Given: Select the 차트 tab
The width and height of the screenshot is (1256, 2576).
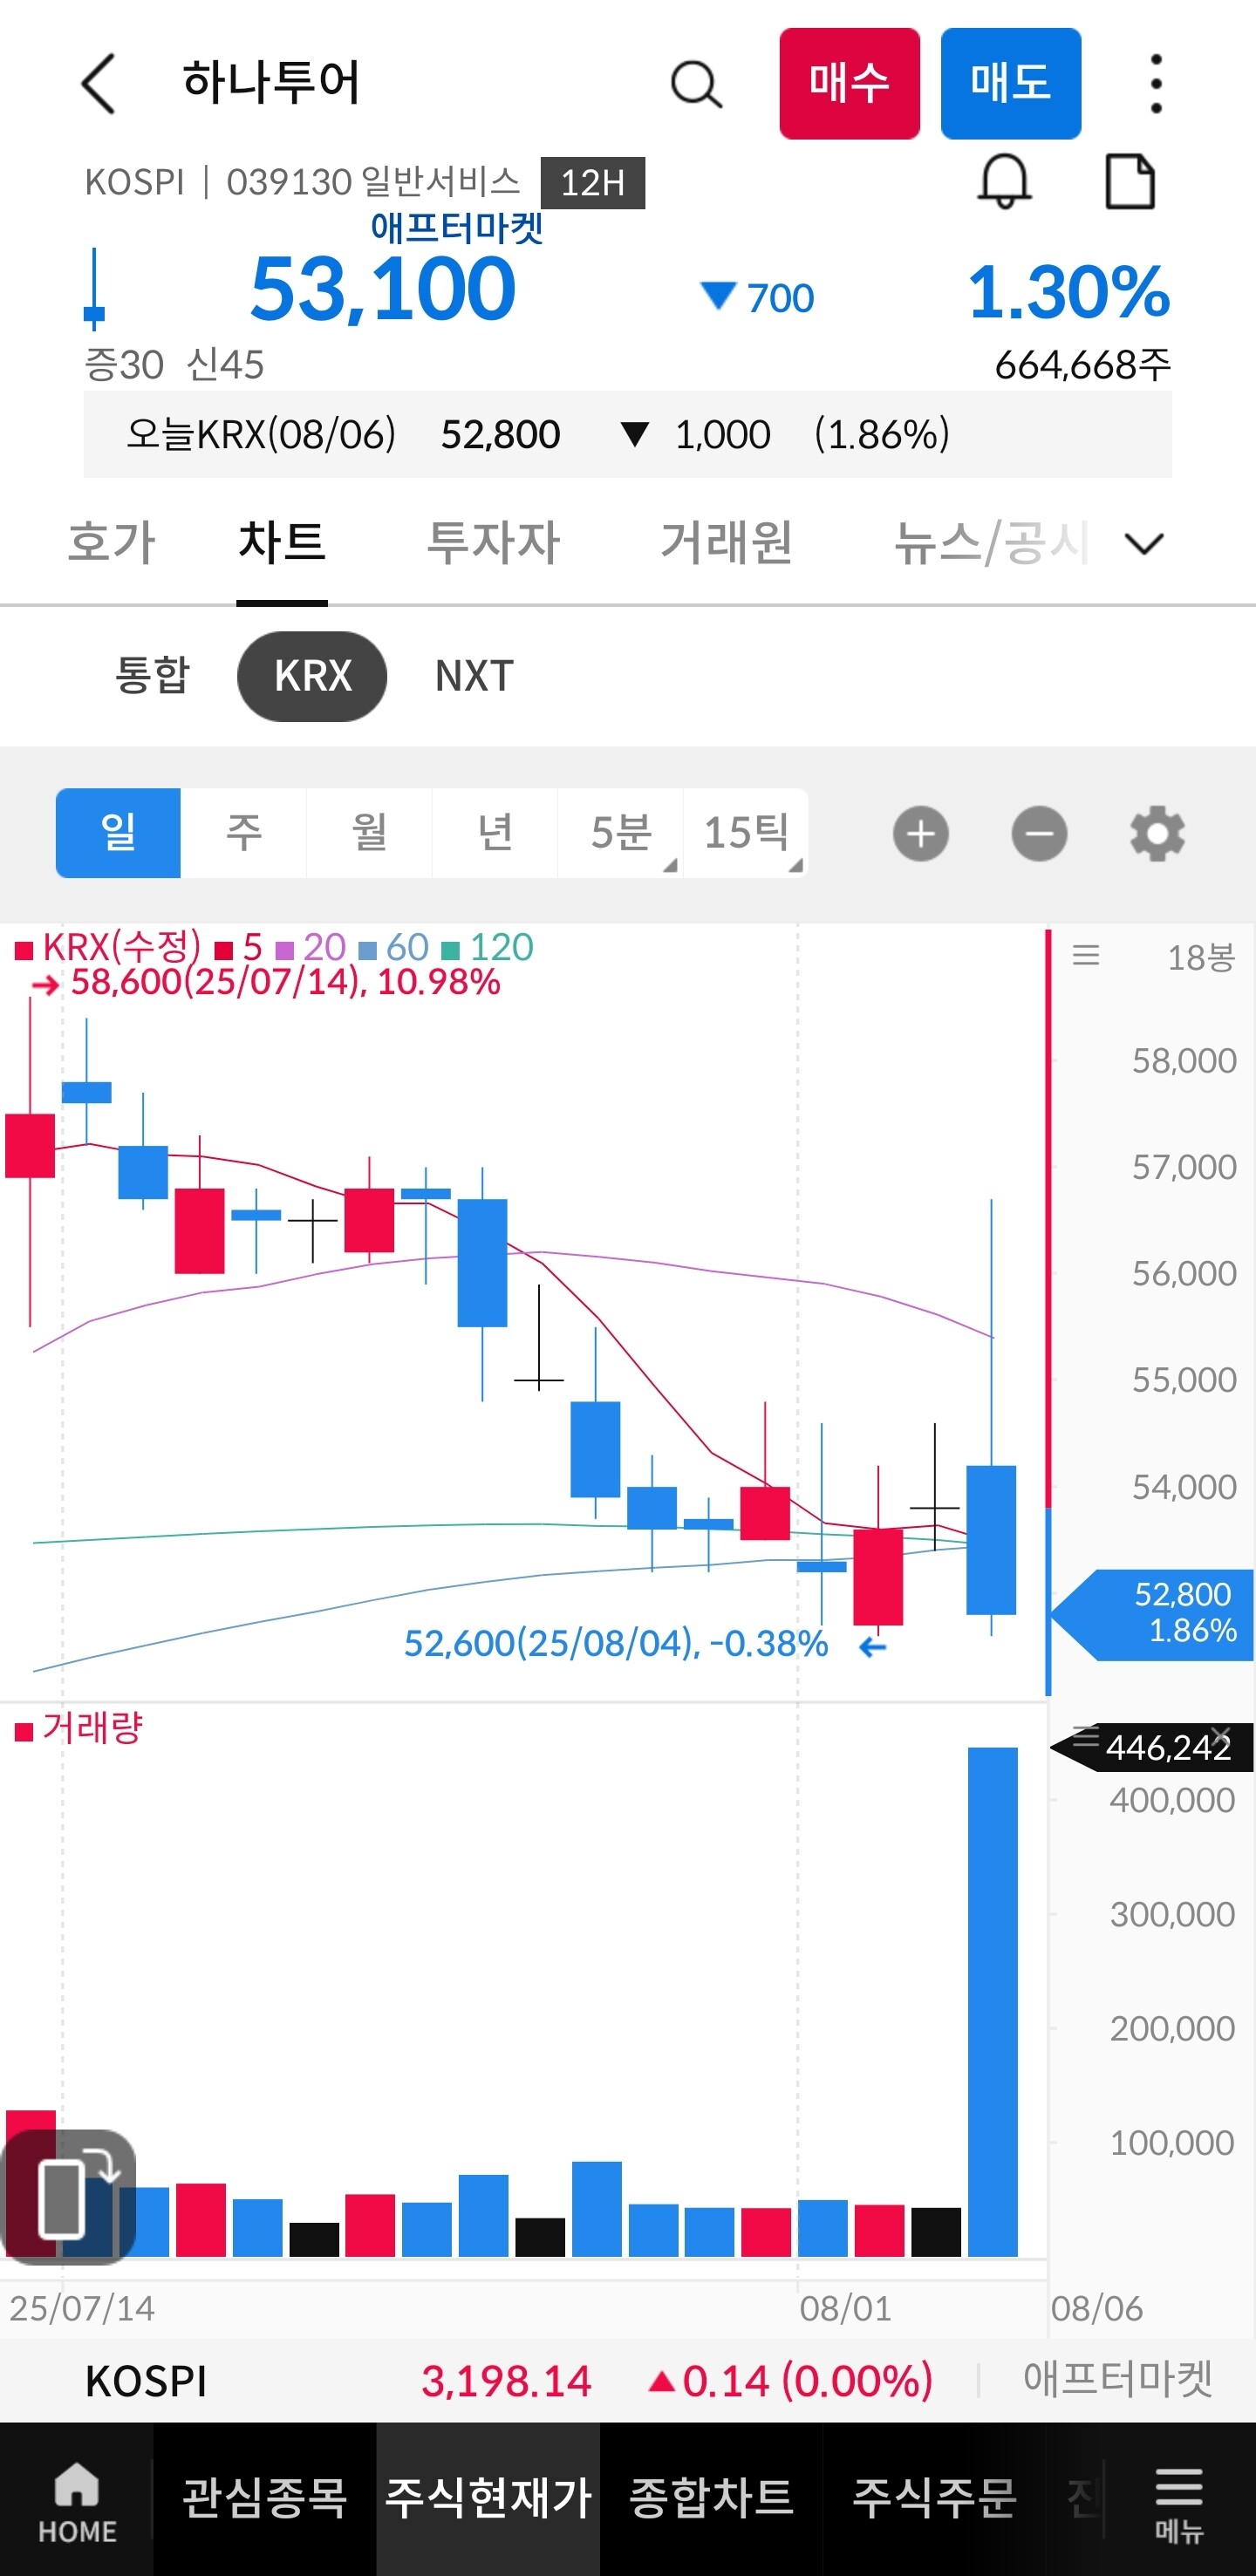Looking at the screenshot, I should (282, 542).
